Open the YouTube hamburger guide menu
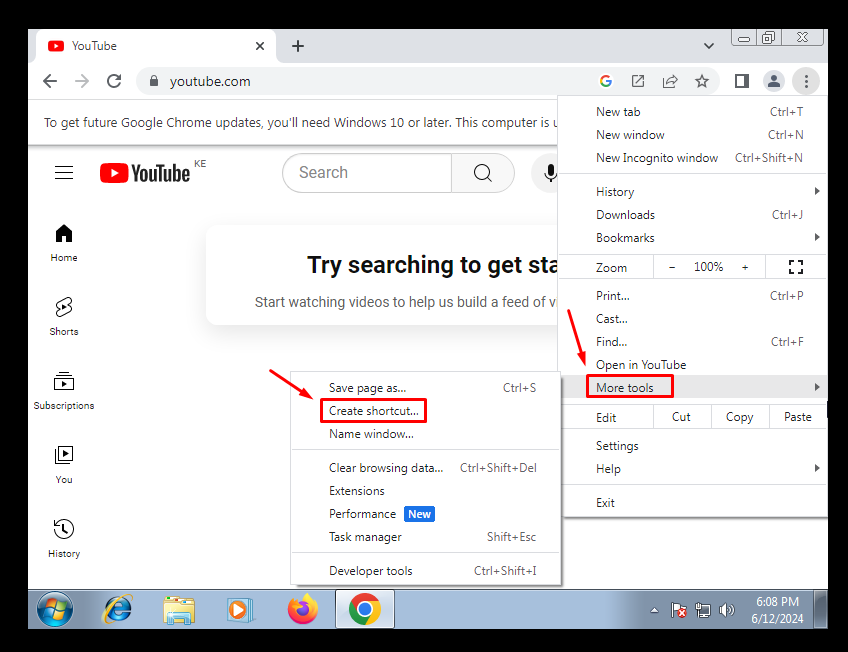 (x=64, y=172)
